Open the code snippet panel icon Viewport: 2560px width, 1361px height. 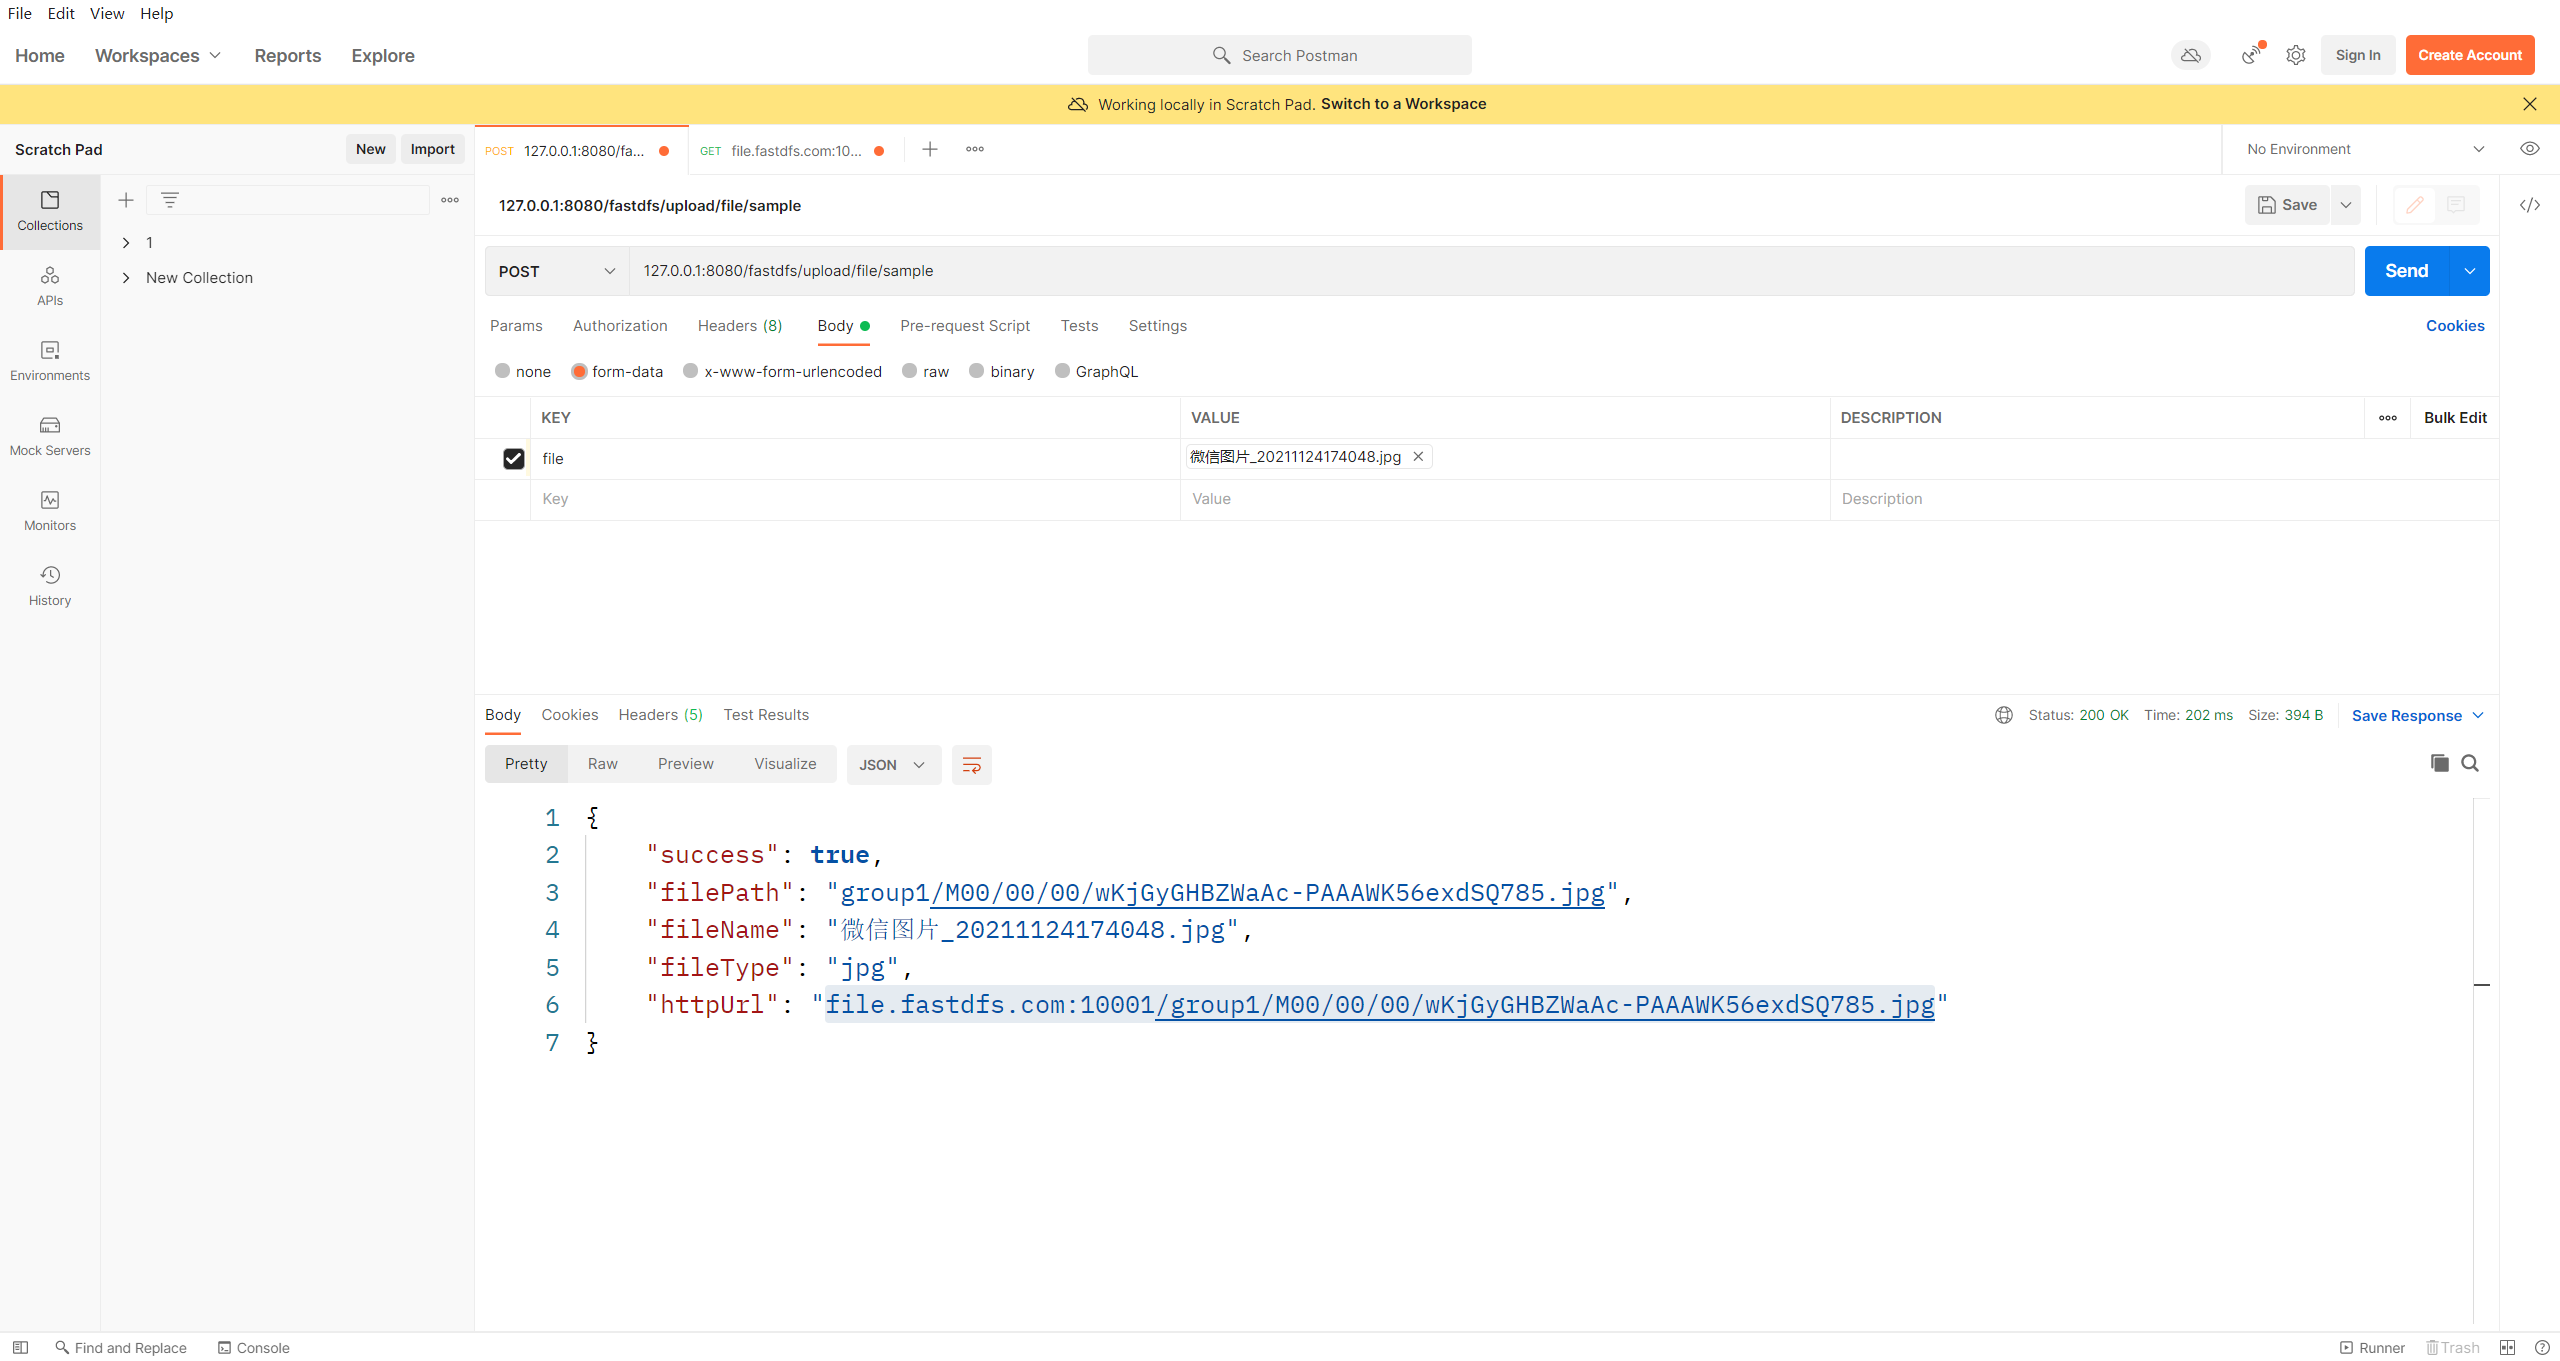pos(2529,205)
